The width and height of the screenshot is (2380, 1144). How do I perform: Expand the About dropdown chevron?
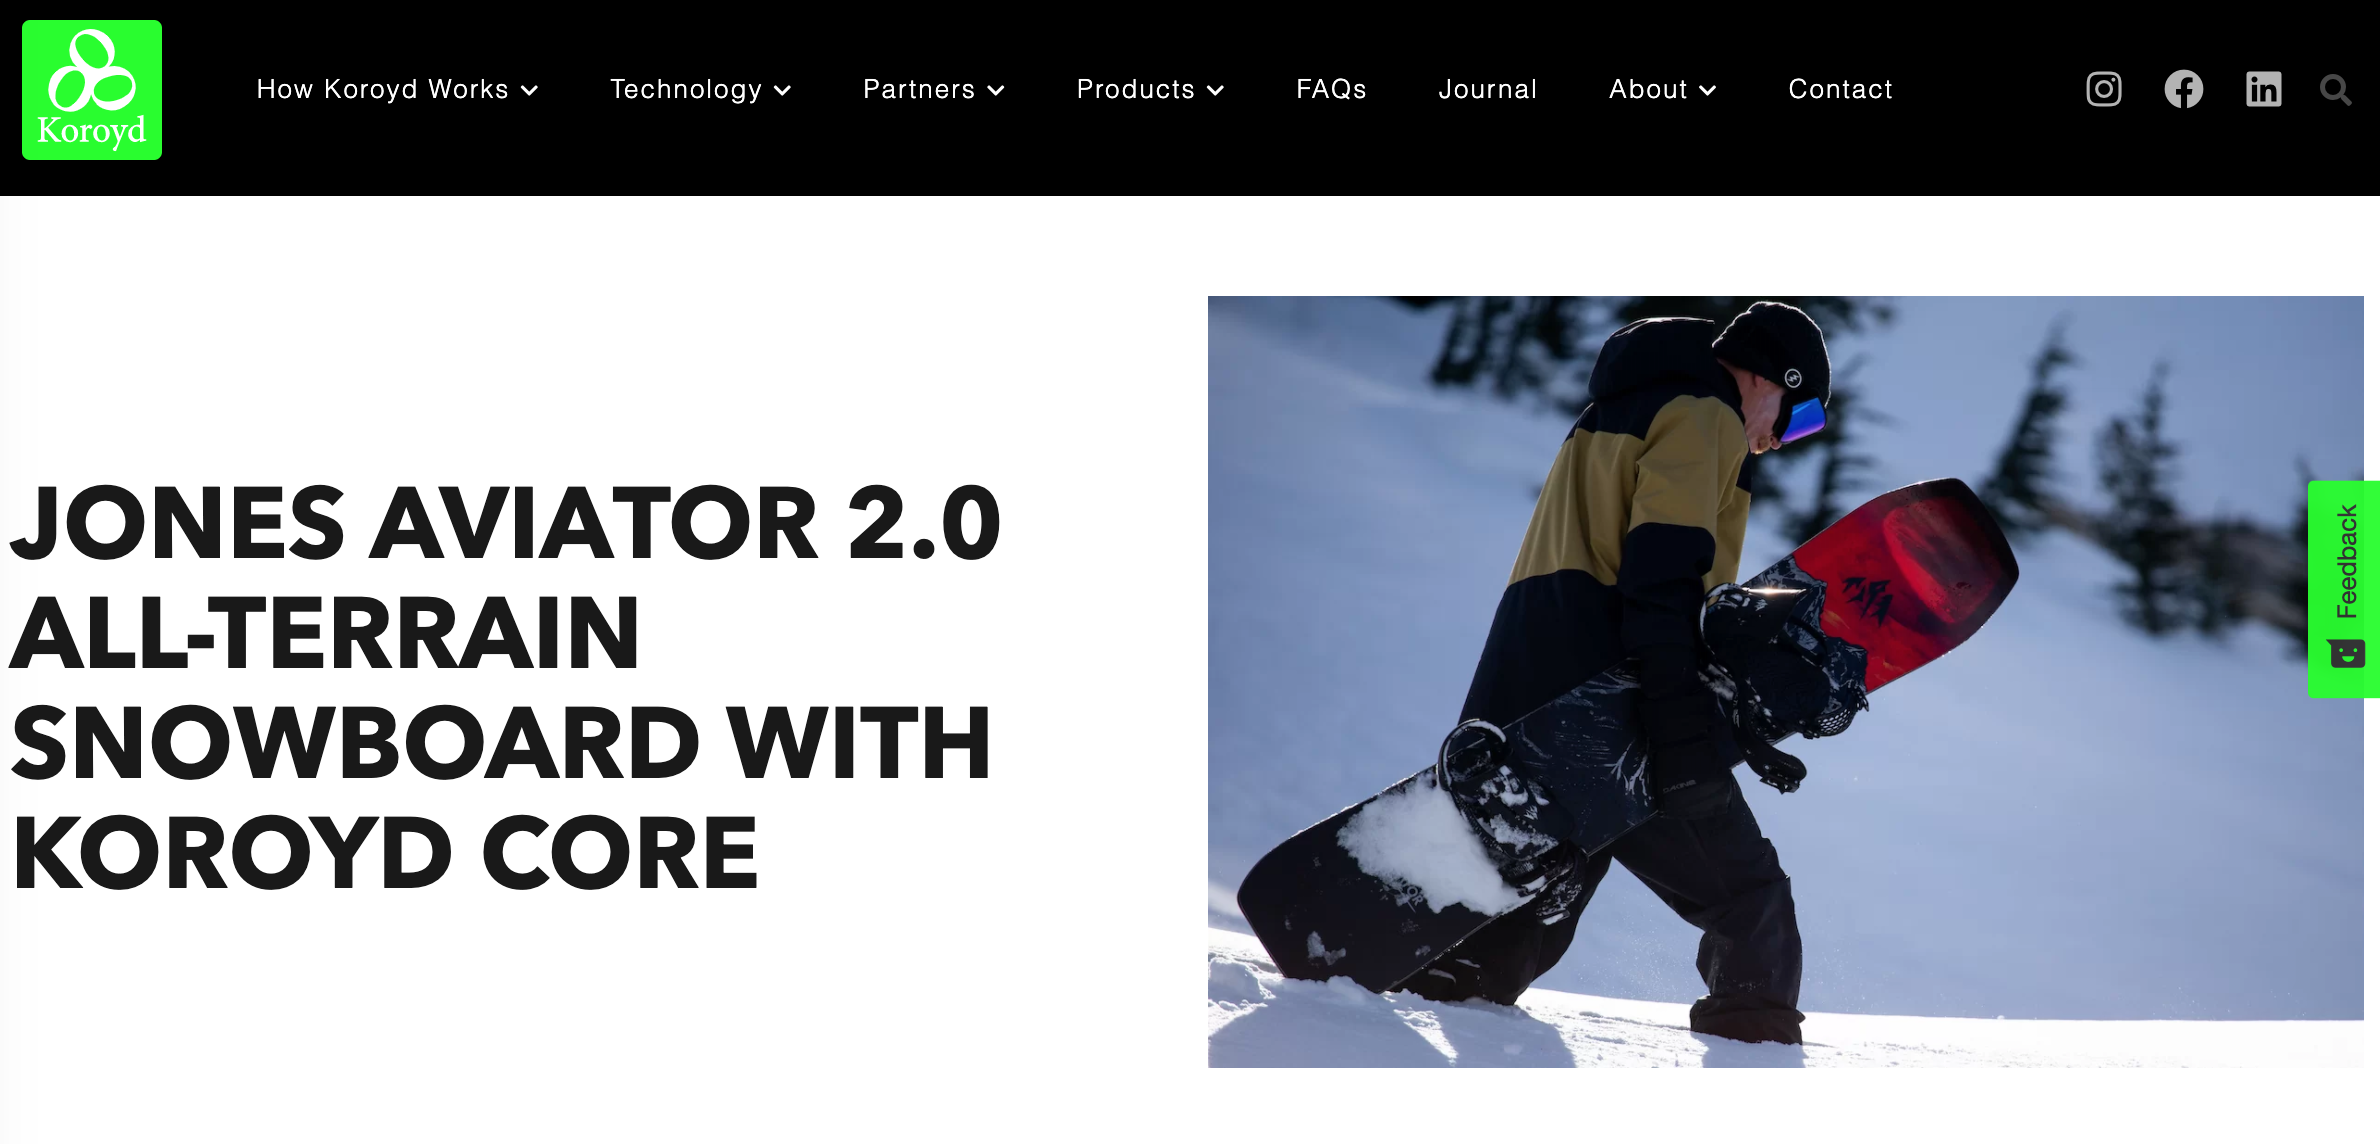coord(1708,91)
